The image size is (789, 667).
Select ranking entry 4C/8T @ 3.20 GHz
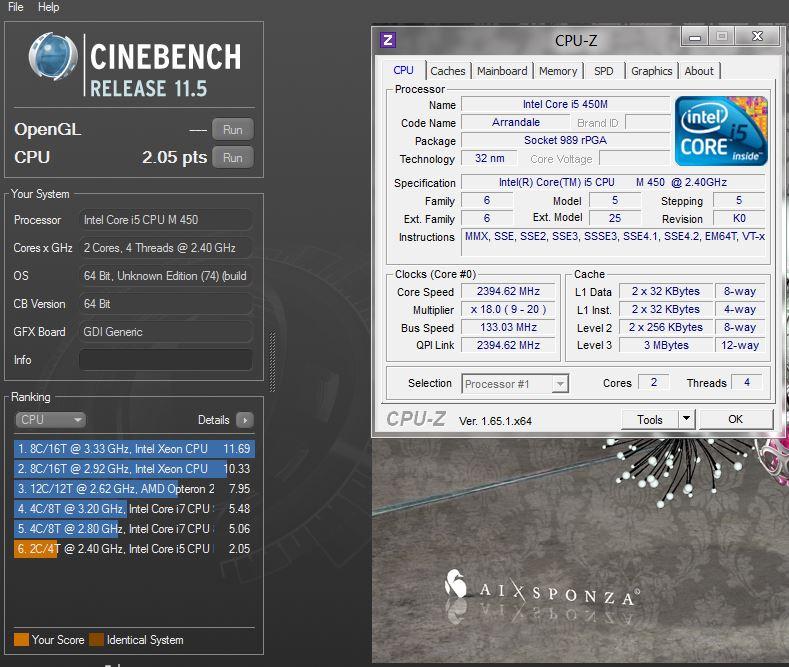pos(134,509)
